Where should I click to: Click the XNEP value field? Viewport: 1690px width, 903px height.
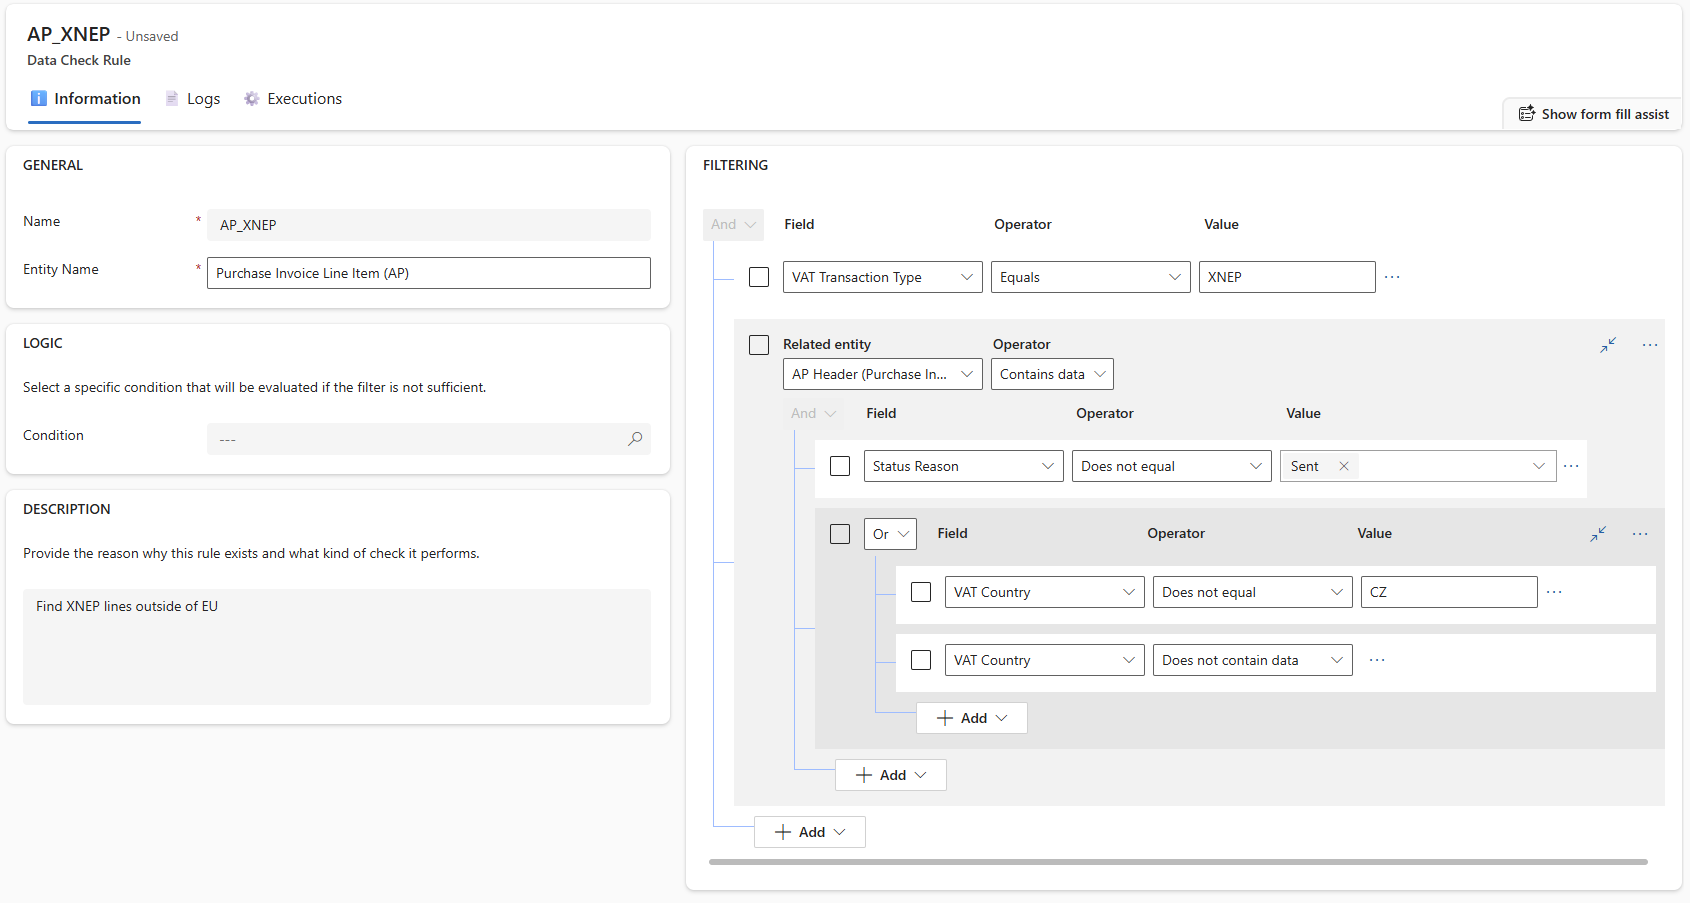(1287, 277)
